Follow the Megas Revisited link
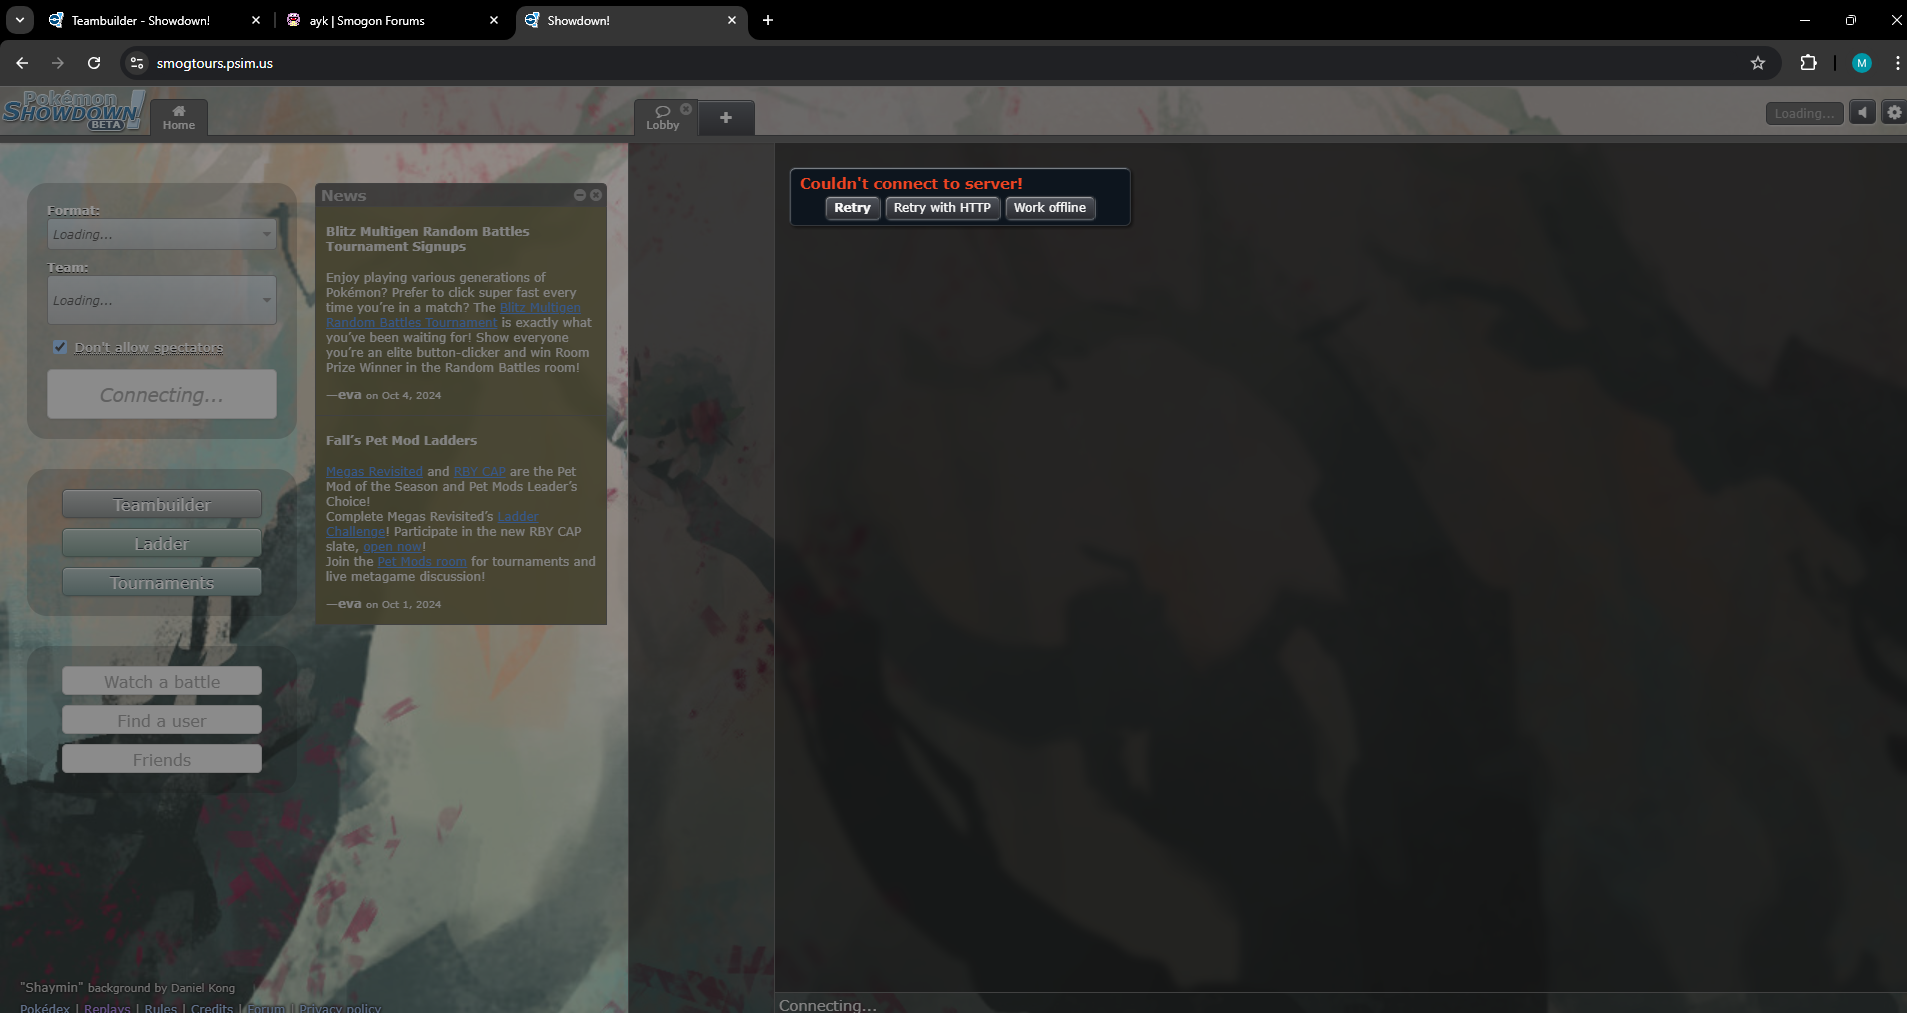The height and width of the screenshot is (1013, 1907). [374, 472]
